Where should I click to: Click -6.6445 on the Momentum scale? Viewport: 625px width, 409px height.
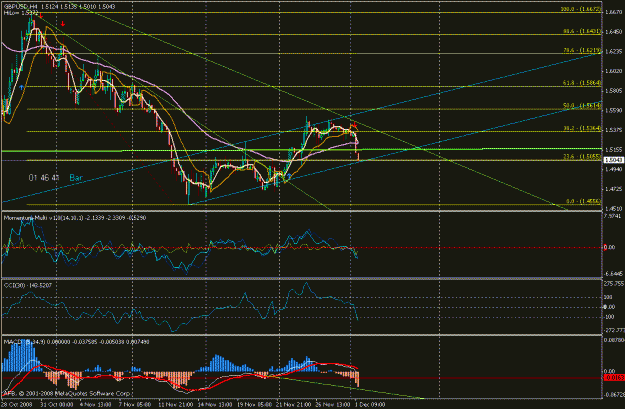(613, 273)
